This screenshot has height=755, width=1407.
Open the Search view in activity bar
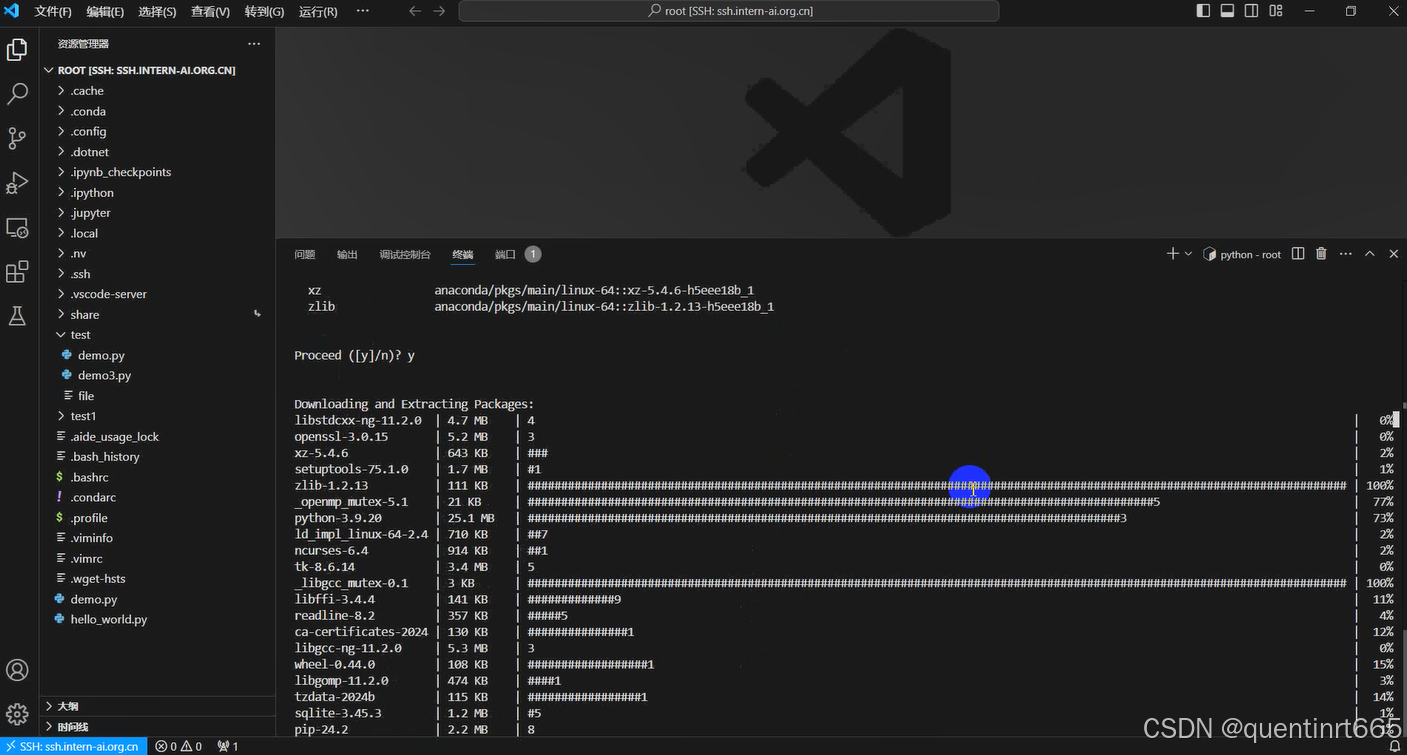coord(17,94)
